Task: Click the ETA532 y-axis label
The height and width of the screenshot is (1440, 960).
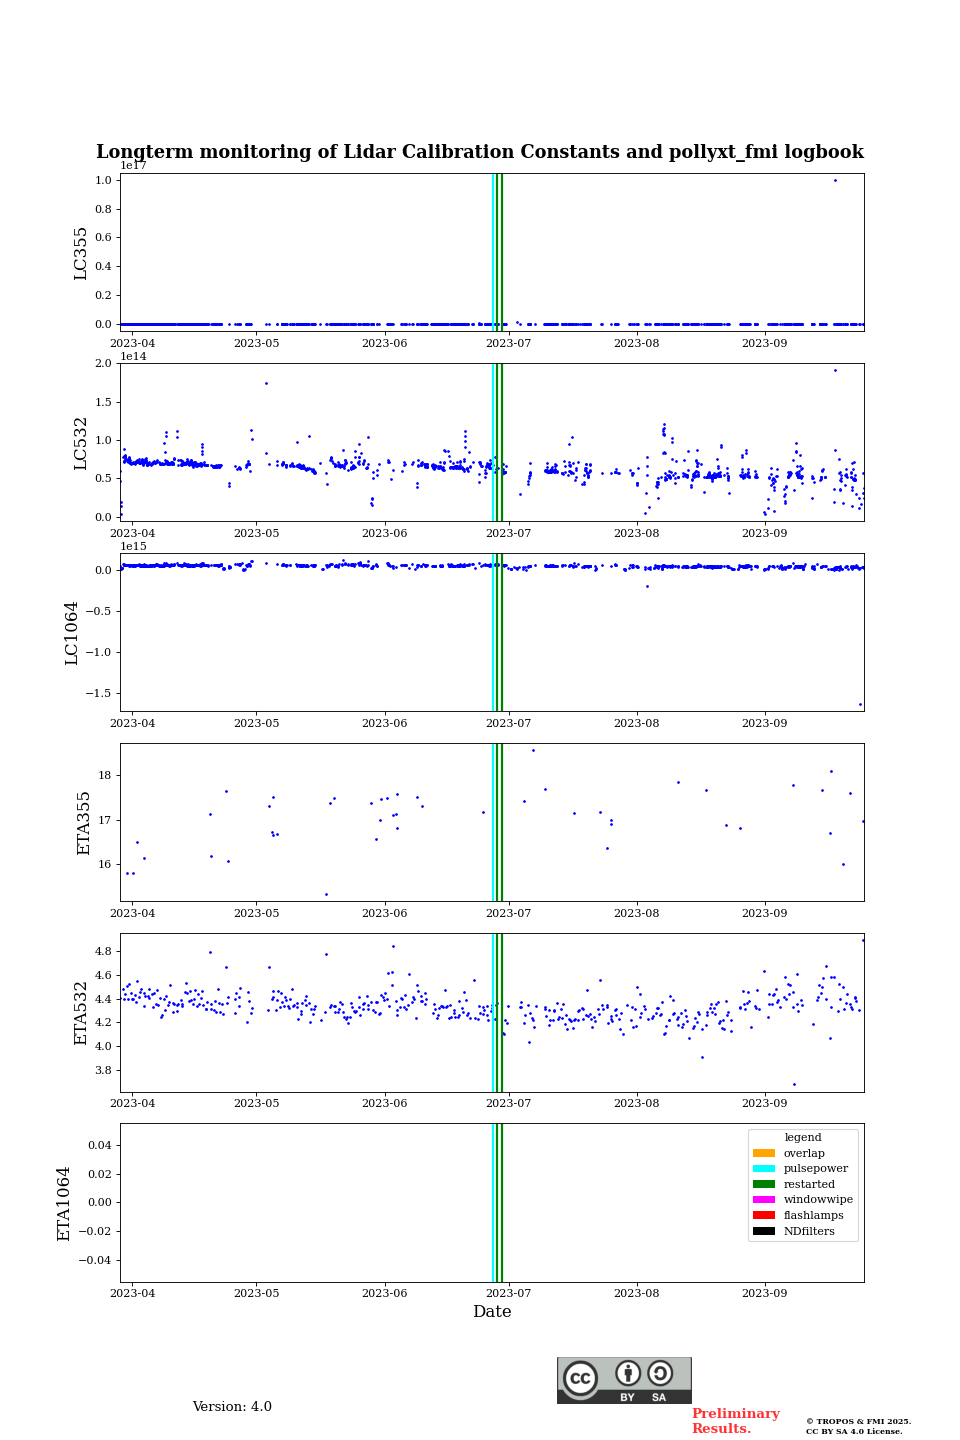Action: click(81, 1013)
